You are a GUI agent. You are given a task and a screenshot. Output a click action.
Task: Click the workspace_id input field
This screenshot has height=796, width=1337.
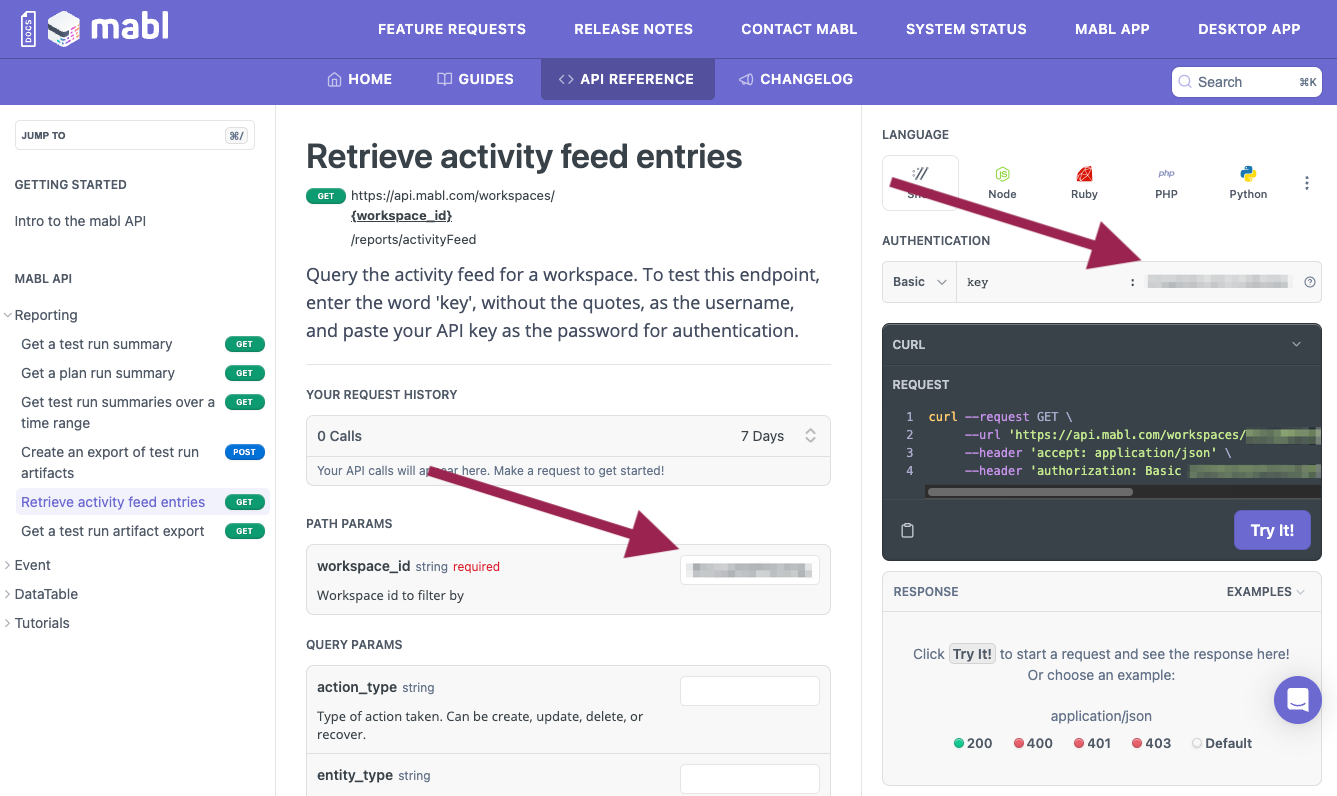tap(750, 570)
